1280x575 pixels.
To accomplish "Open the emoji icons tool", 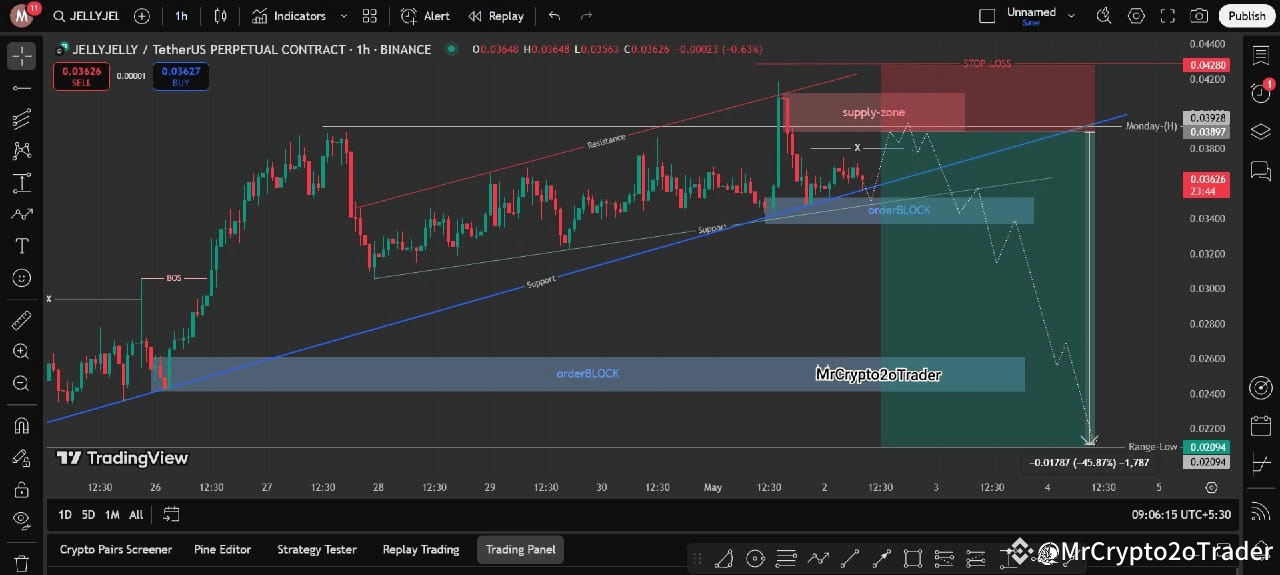I will click(x=21, y=278).
